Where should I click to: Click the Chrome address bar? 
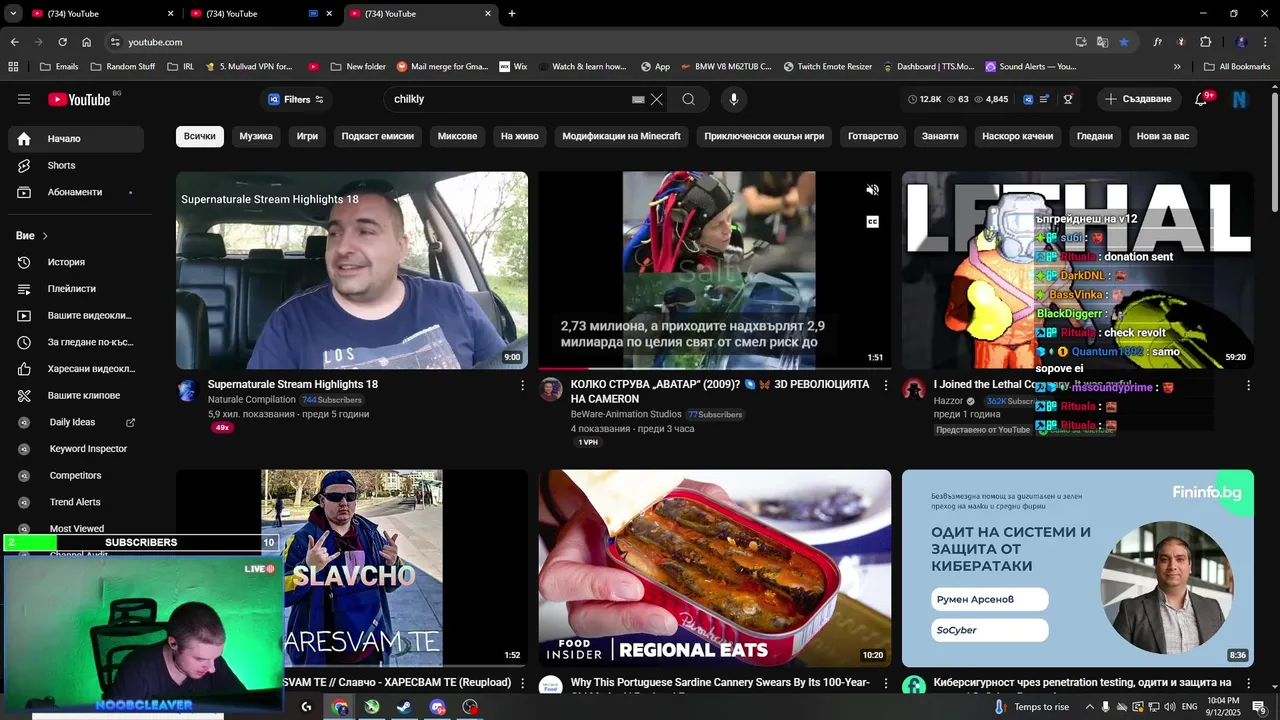[590, 42]
